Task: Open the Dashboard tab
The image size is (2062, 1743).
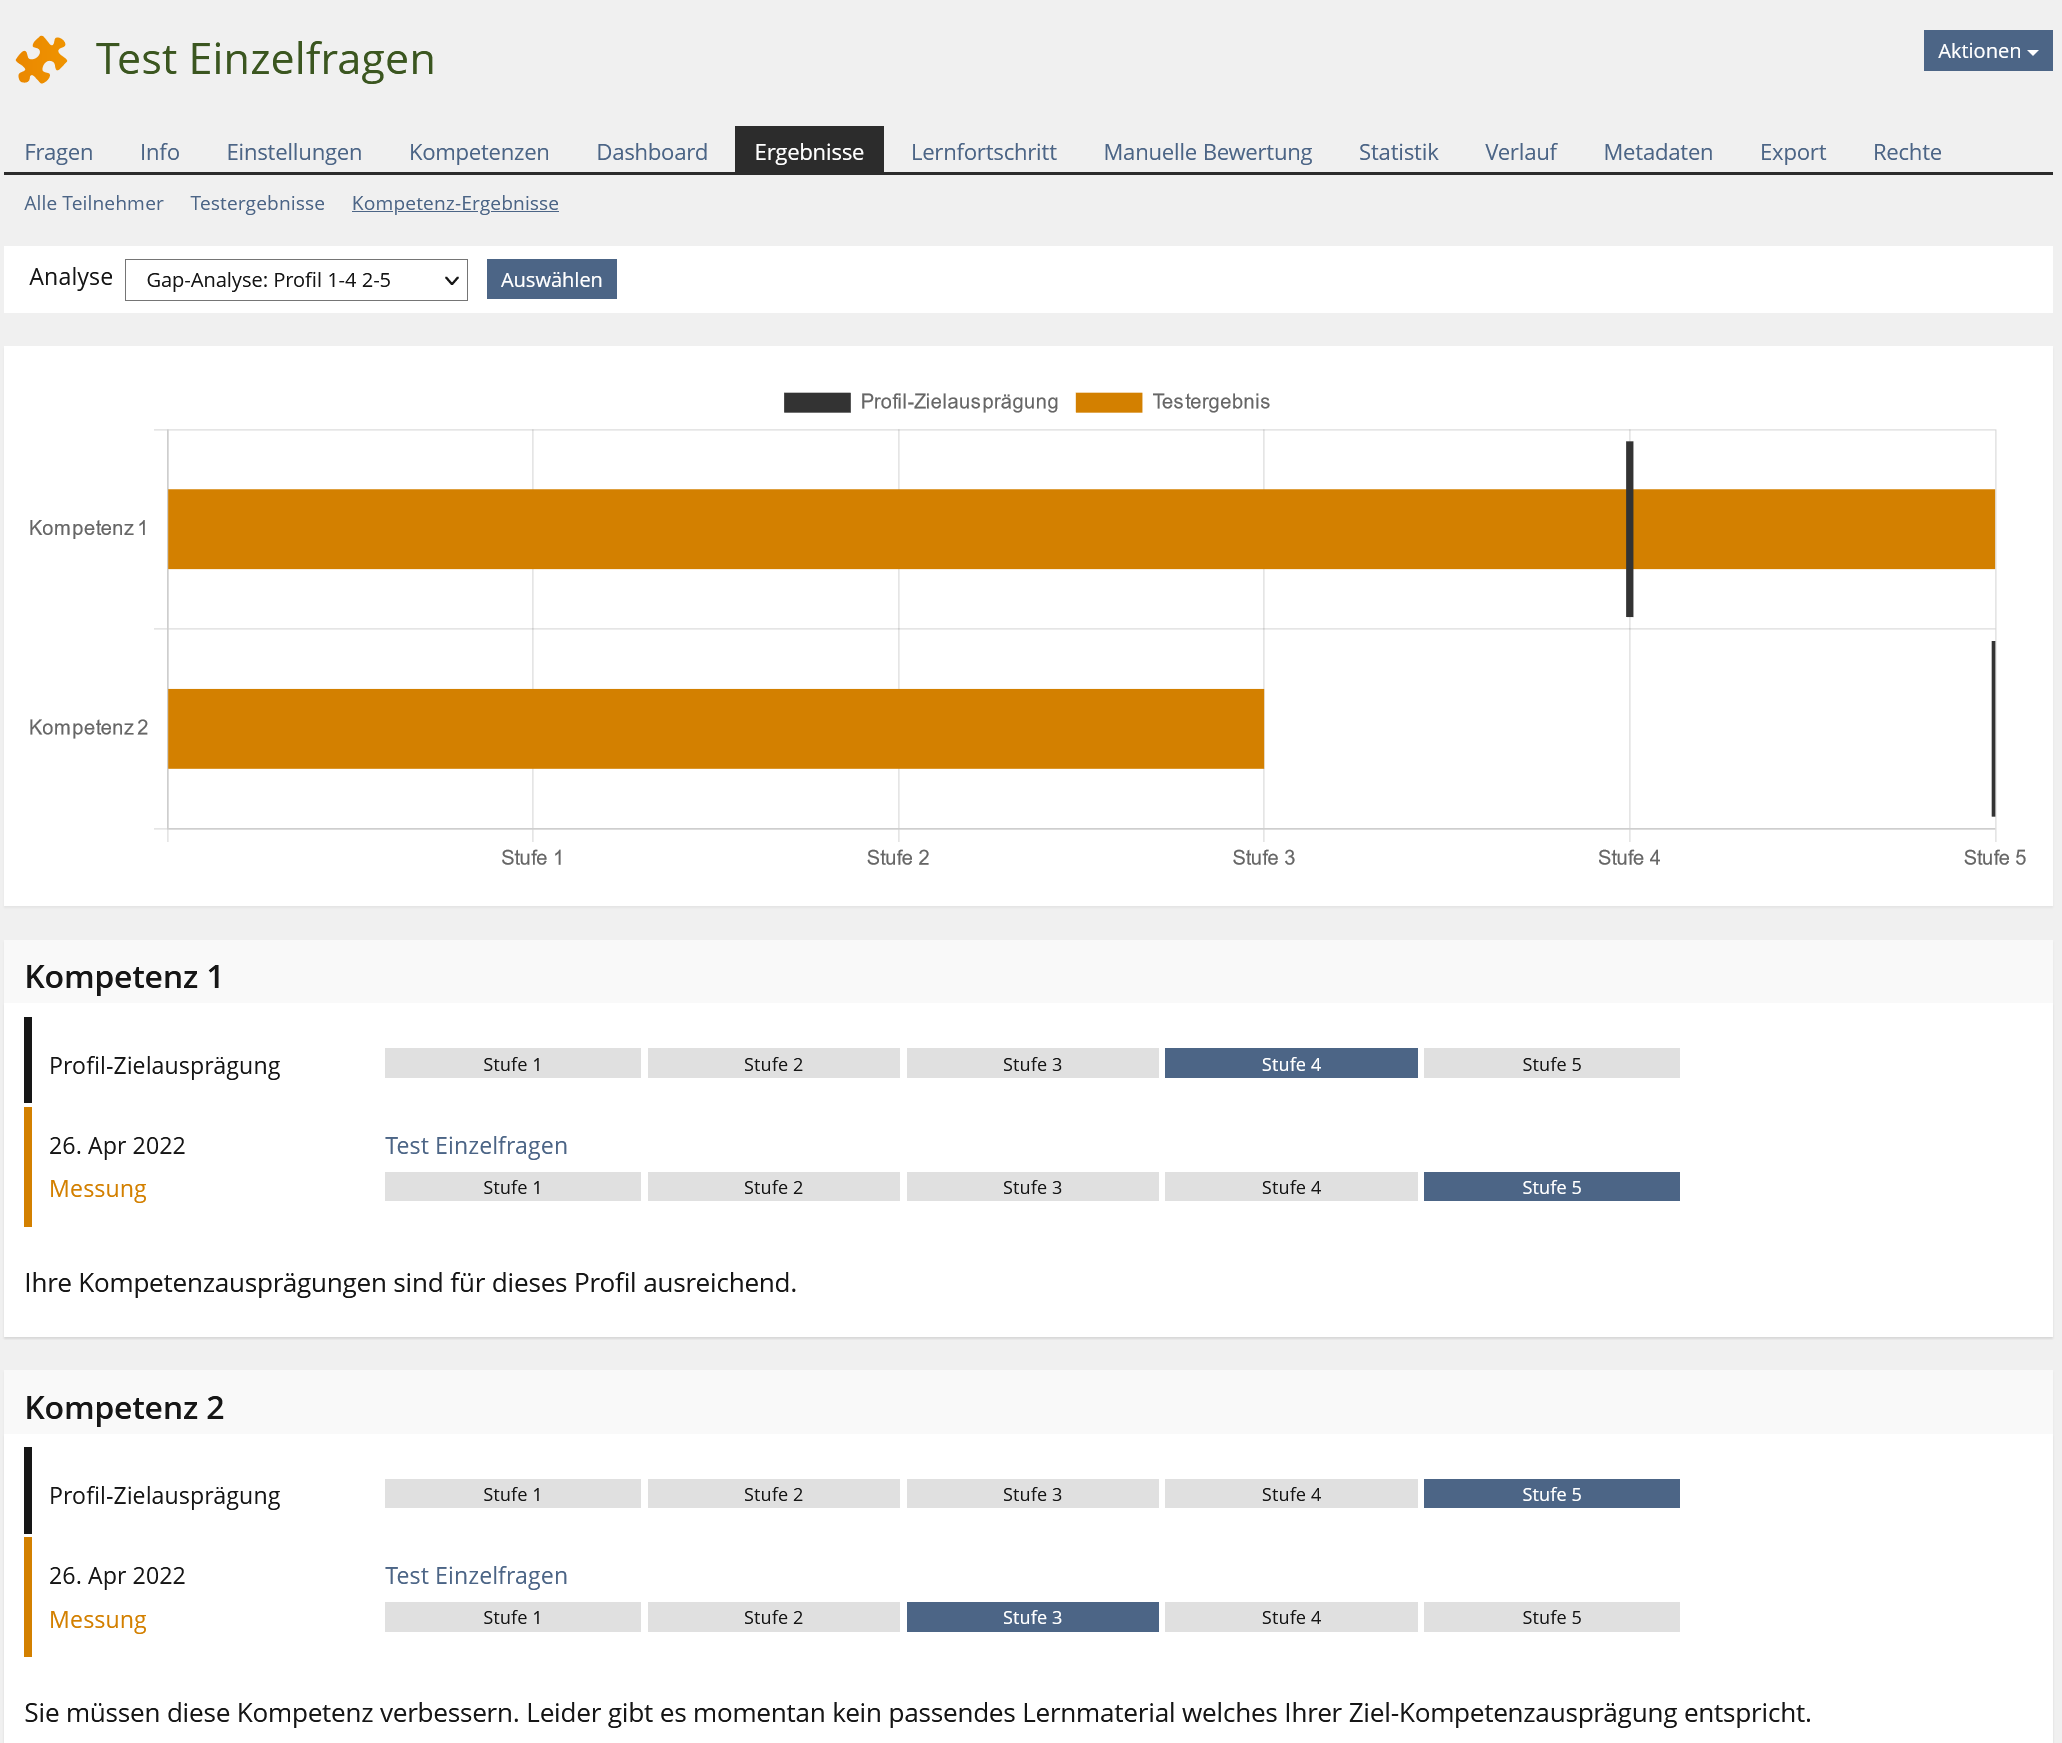Action: tap(651, 152)
